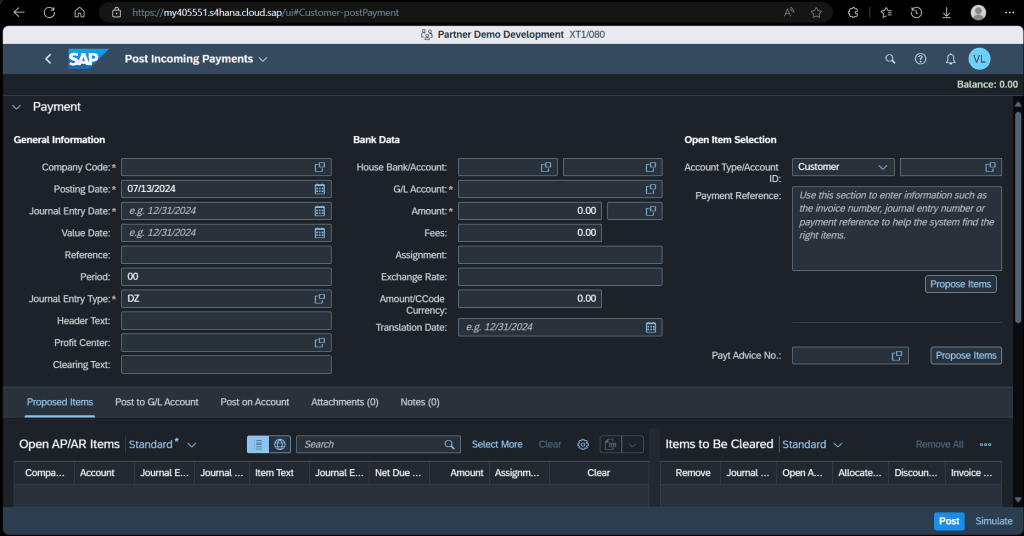Click the Post button
This screenshot has width=1024, height=536.
(x=949, y=521)
